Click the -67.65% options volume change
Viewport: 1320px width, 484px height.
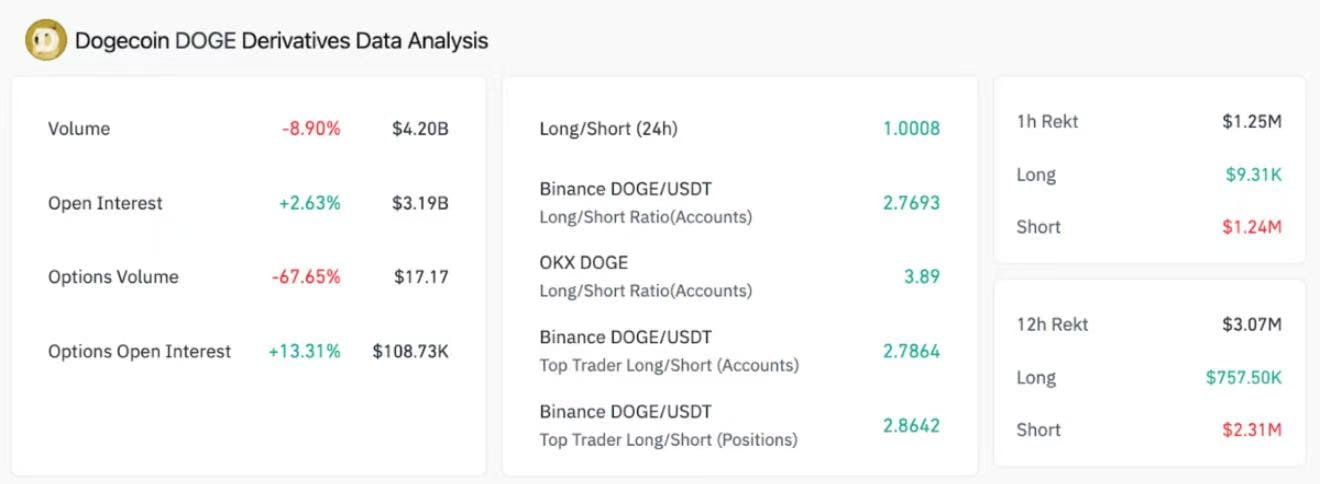coord(306,277)
